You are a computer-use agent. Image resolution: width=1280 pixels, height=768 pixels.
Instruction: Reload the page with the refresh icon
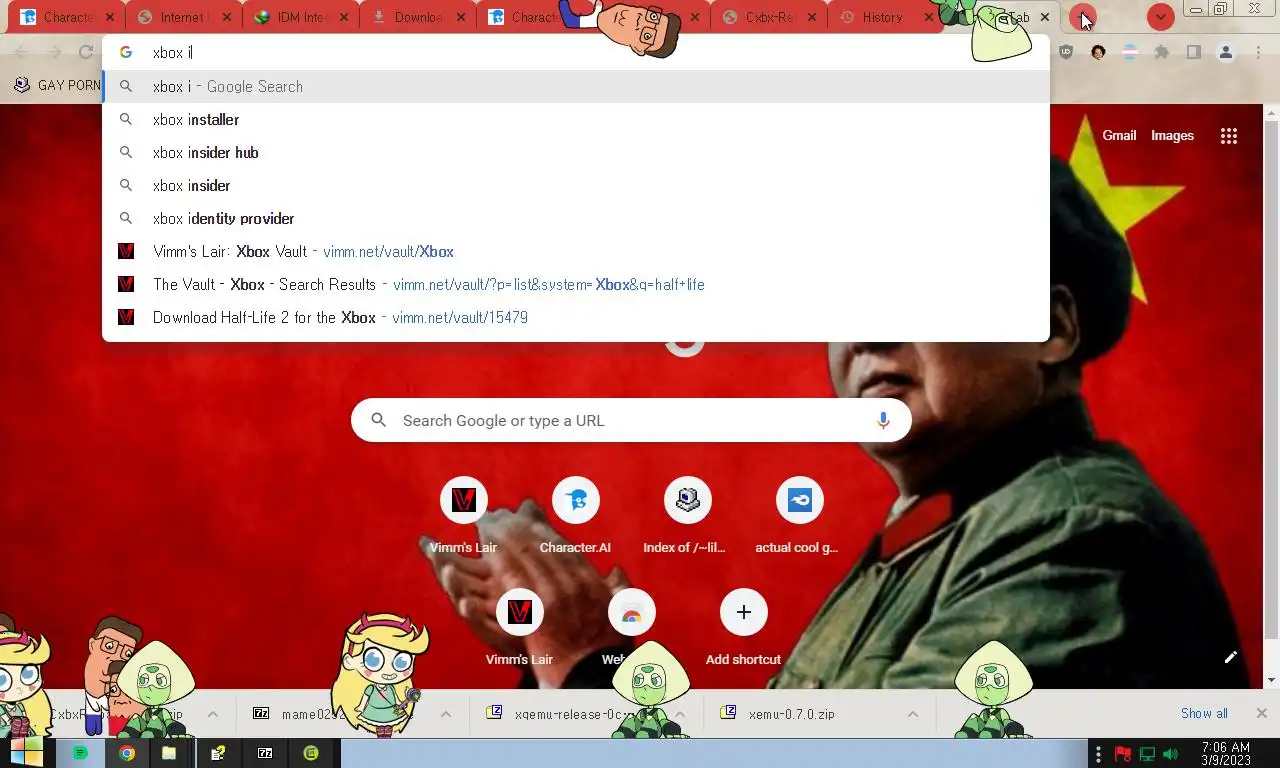coord(86,52)
